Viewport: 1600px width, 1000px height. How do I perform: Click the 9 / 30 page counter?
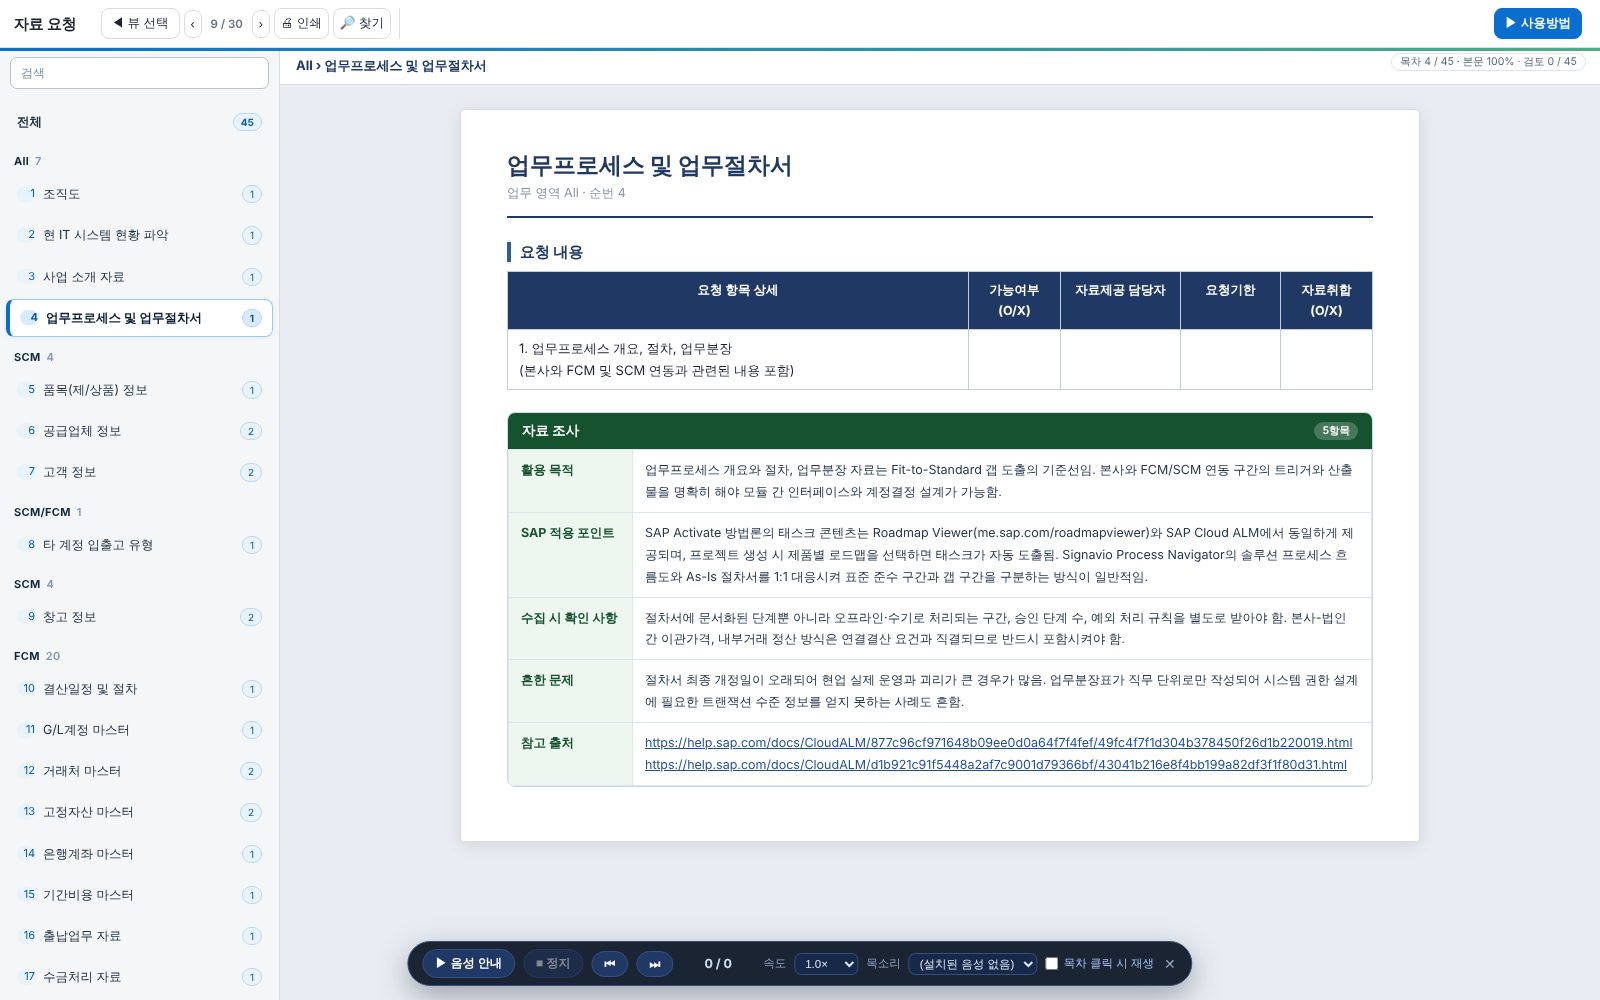pyautogui.click(x=226, y=24)
